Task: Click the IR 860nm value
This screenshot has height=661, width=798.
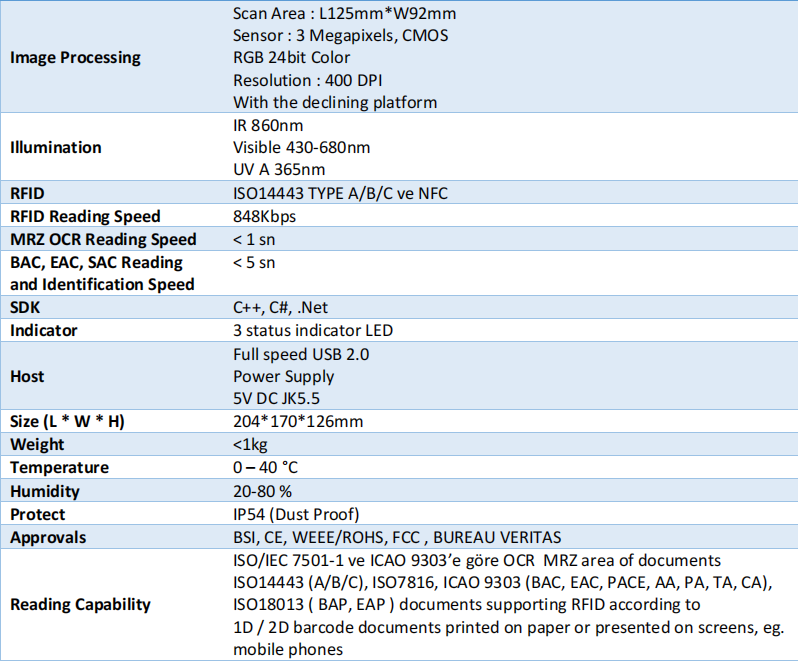Action: click(x=268, y=125)
